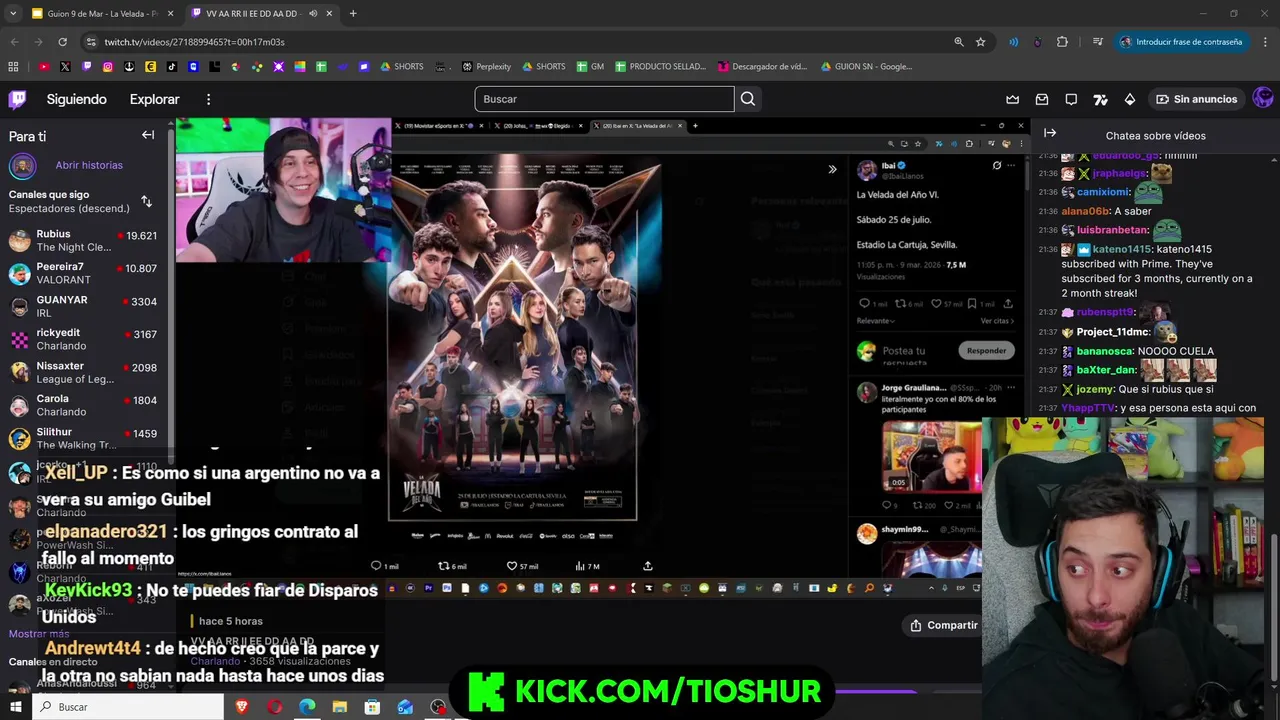
Task: Open GUANYAR channel in the sidebar
Action: point(83,306)
